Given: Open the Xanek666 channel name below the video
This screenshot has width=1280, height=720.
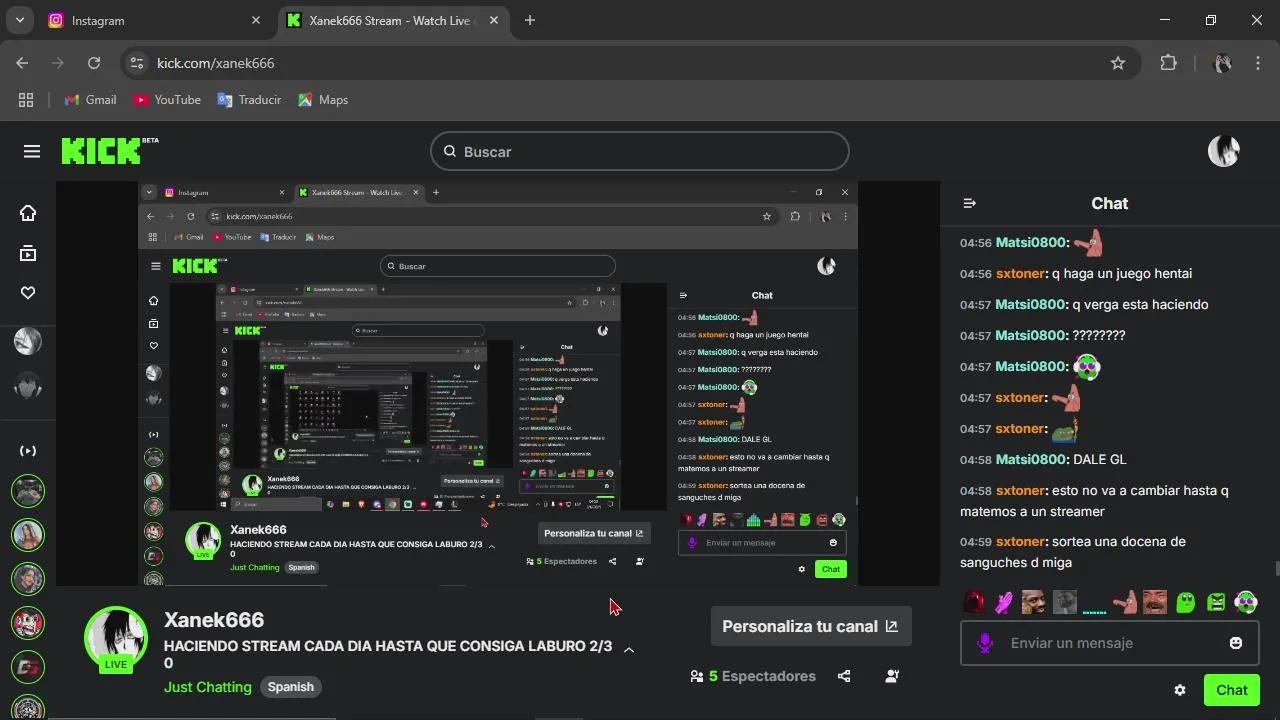Looking at the screenshot, I should [x=214, y=620].
